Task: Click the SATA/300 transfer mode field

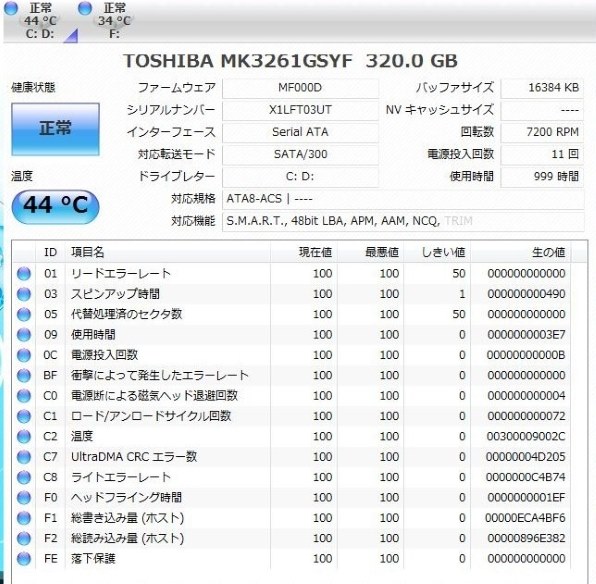Action: (300, 154)
